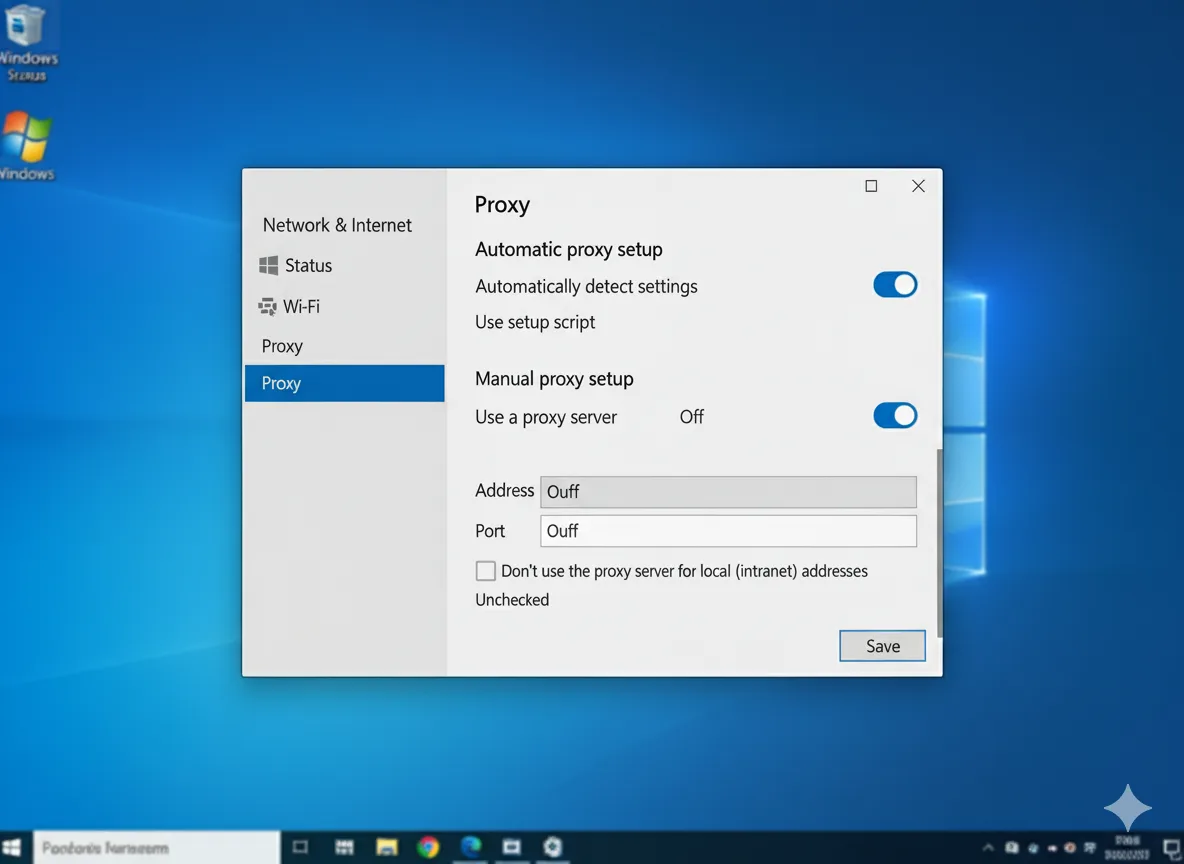1184x864 pixels.
Task: Click into the Port input field
Action: click(728, 531)
